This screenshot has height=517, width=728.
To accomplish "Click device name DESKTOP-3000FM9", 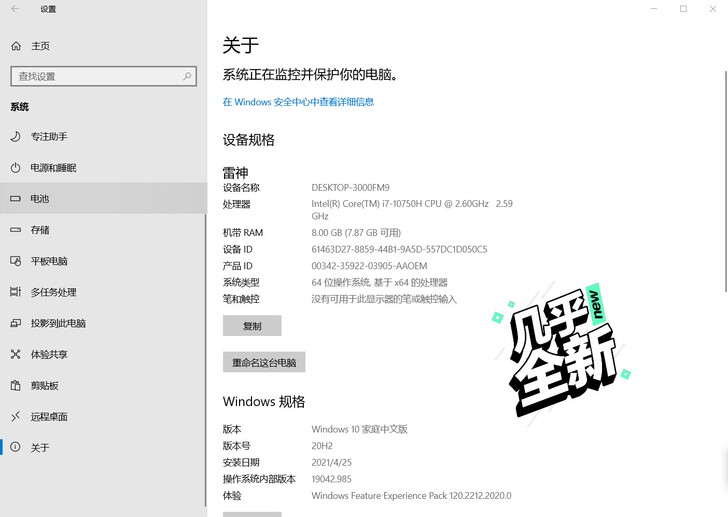I will pos(351,187).
